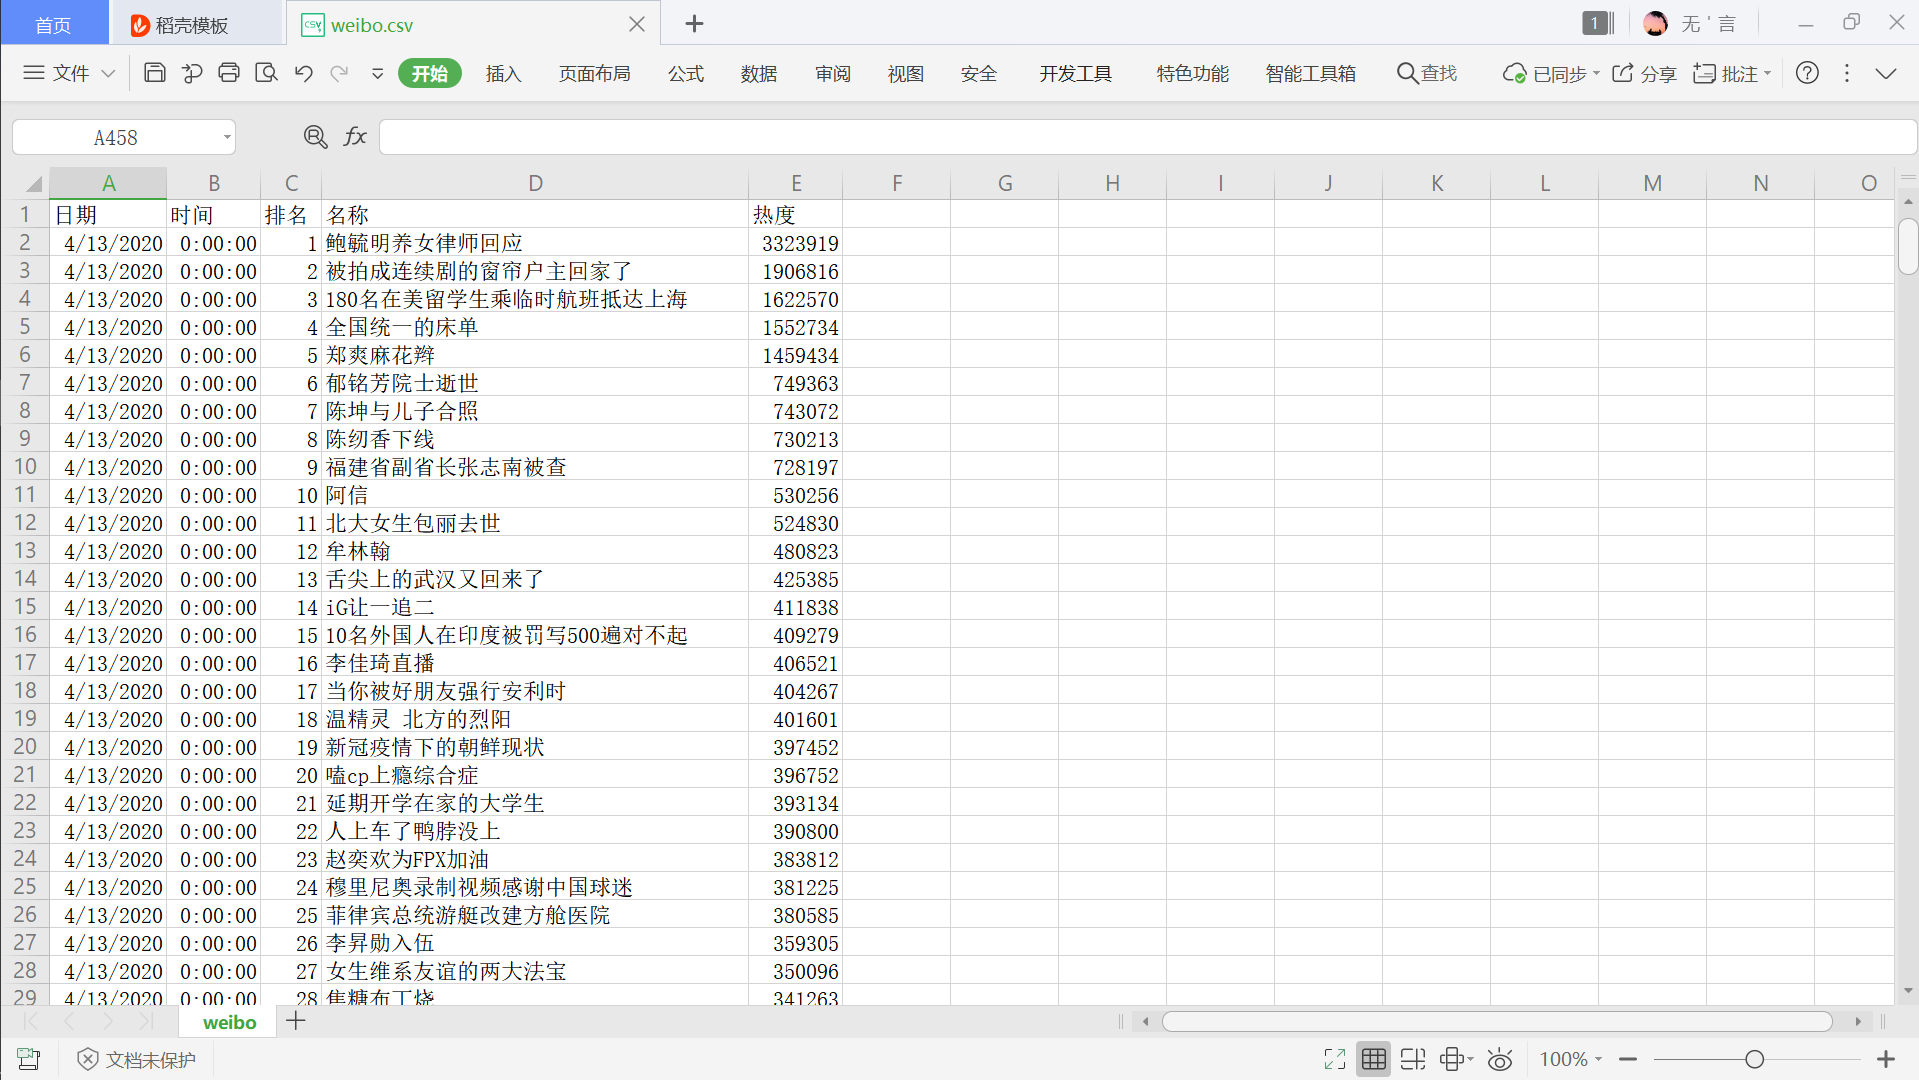This screenshot has height=1080, width=1919.
Task: Switch to page break preview view
Action: [1413, 1060]
